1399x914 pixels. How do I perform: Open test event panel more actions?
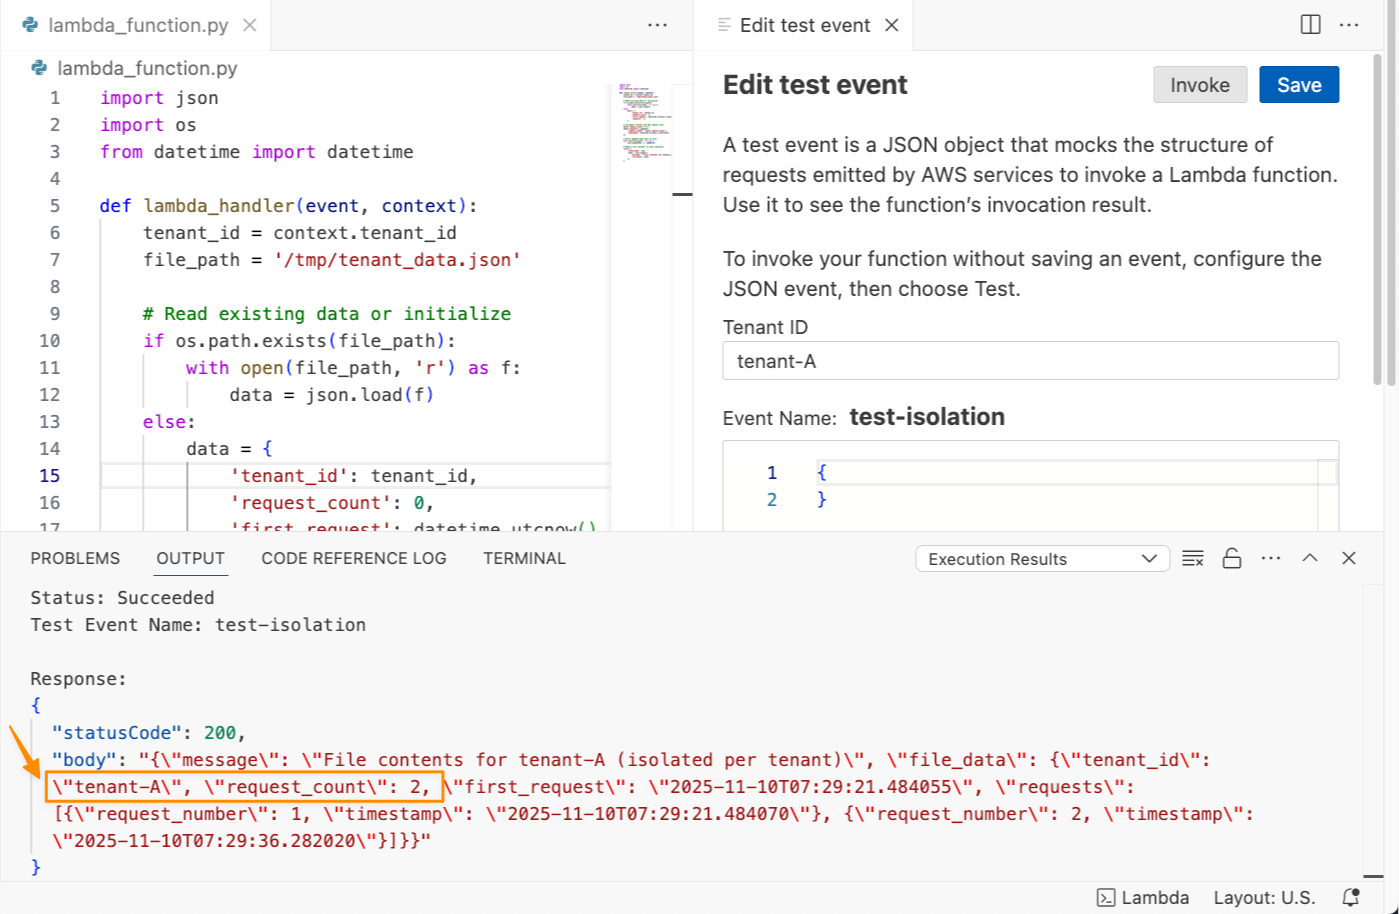tap(1349, 25)
